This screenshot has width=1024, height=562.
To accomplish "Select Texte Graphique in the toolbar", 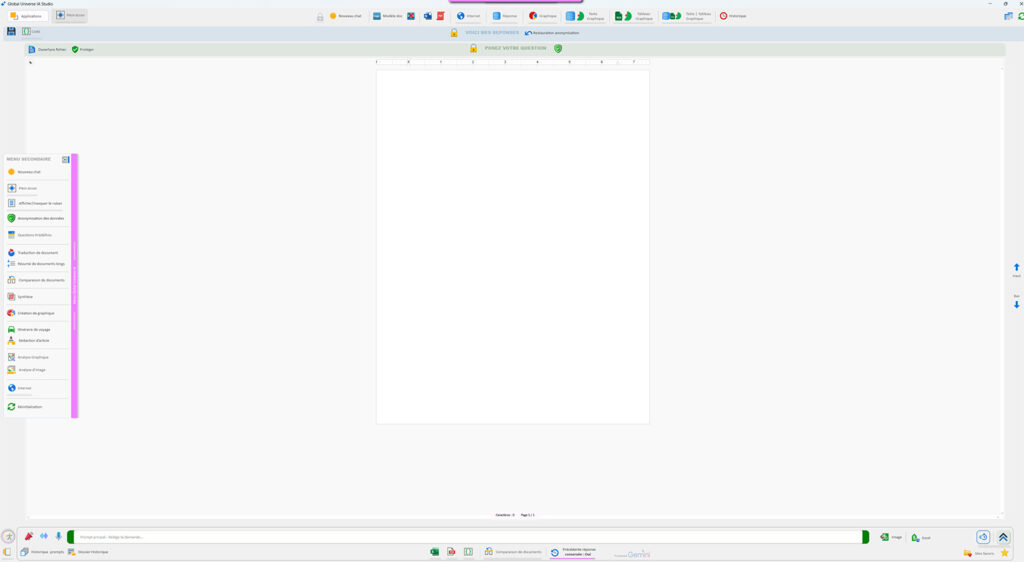I will [584, 16].
